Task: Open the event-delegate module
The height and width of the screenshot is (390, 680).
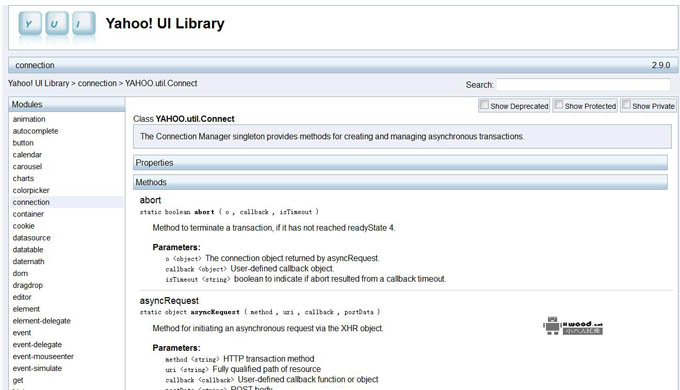Action: pyautogui.click(x=37, y=344)
